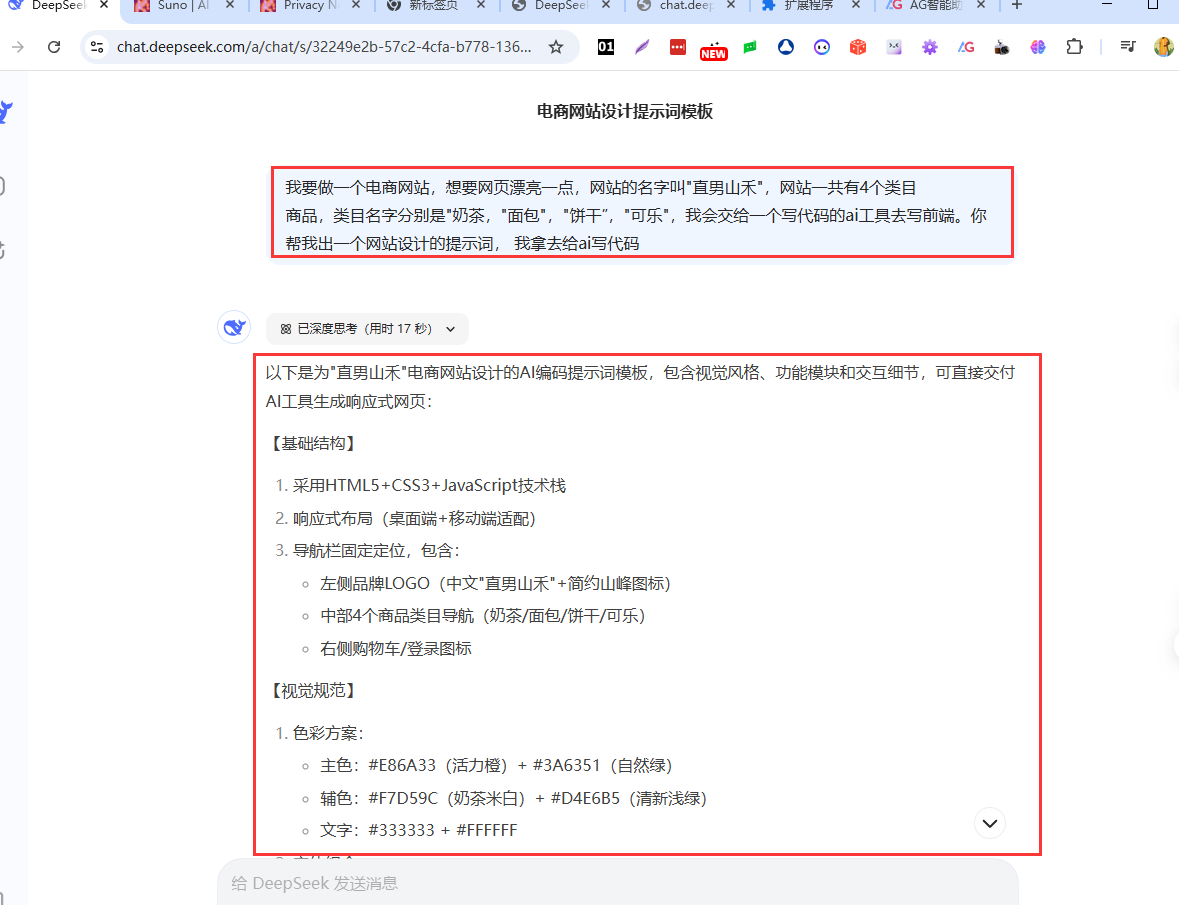The height and width of the screenshot is (905, 1179).
Task: Click the red dice extension icon
Action: click(858, 47)
